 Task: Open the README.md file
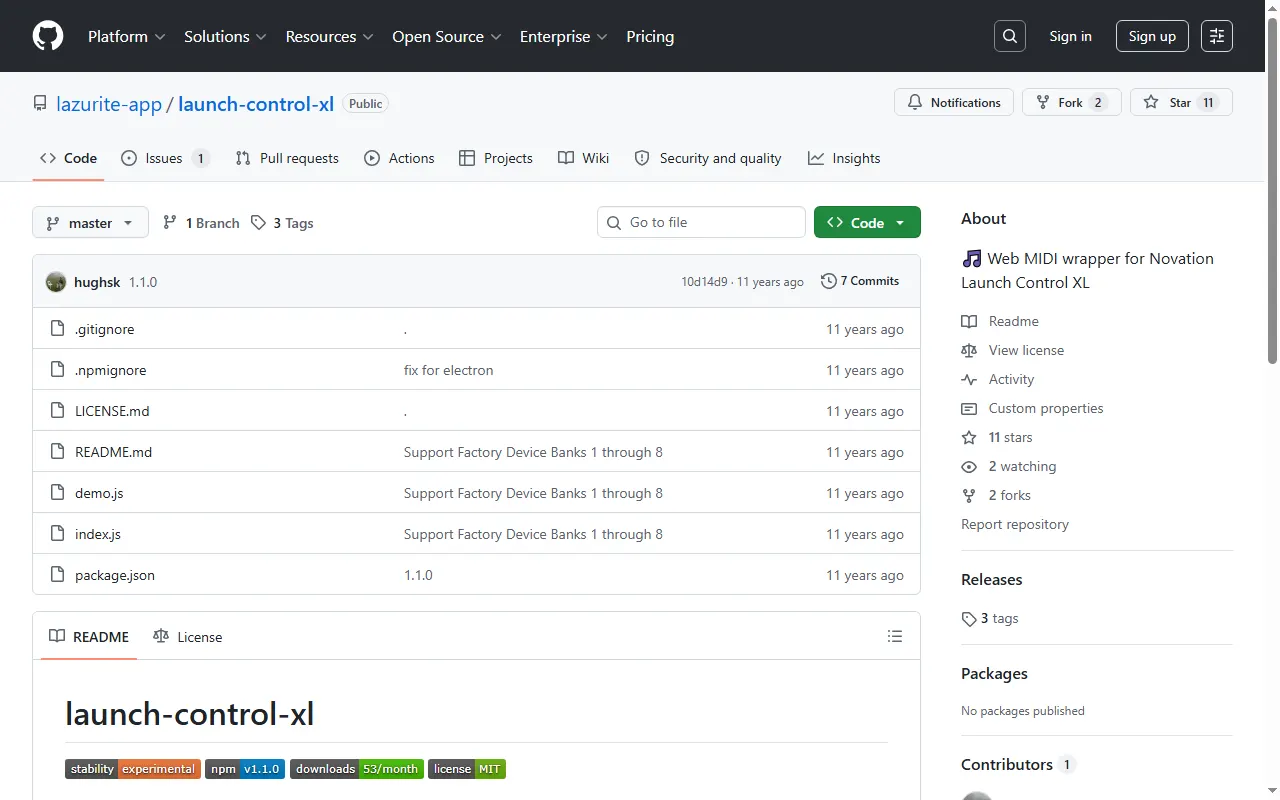click(x=113, y=452)
